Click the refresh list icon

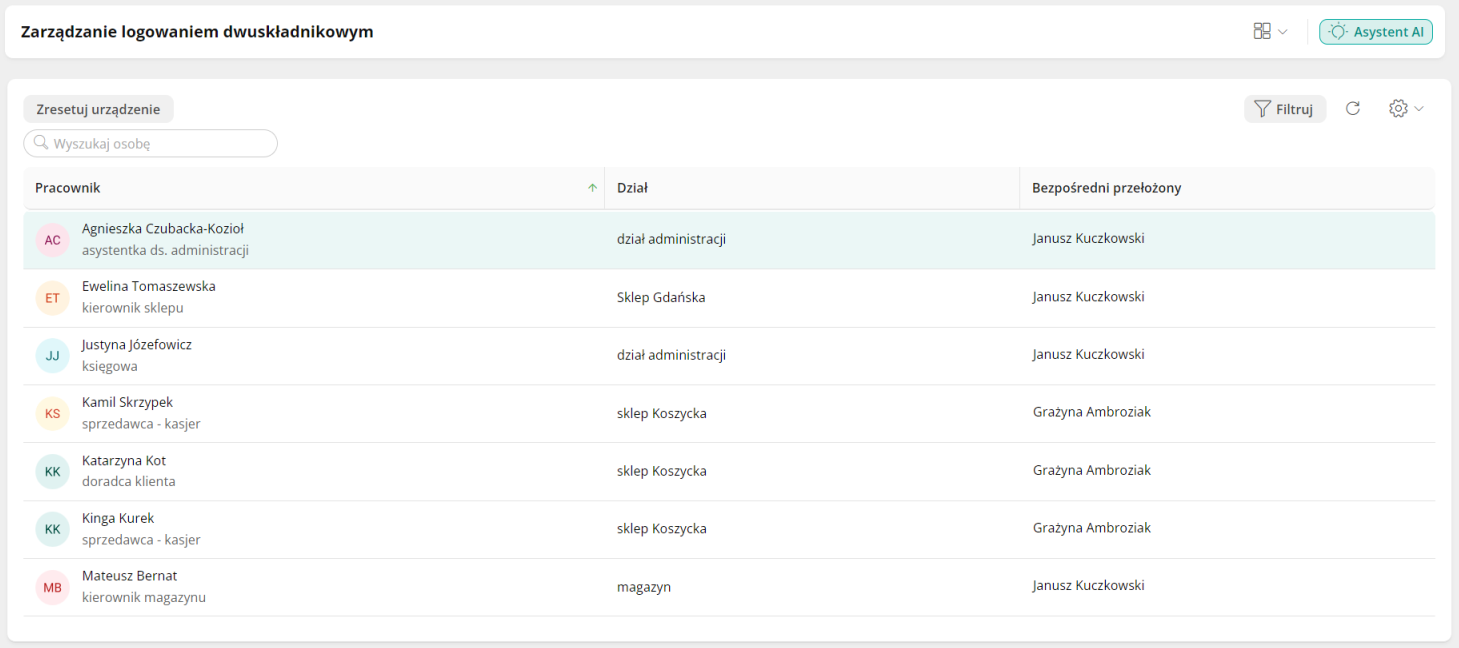point(1353,109)
